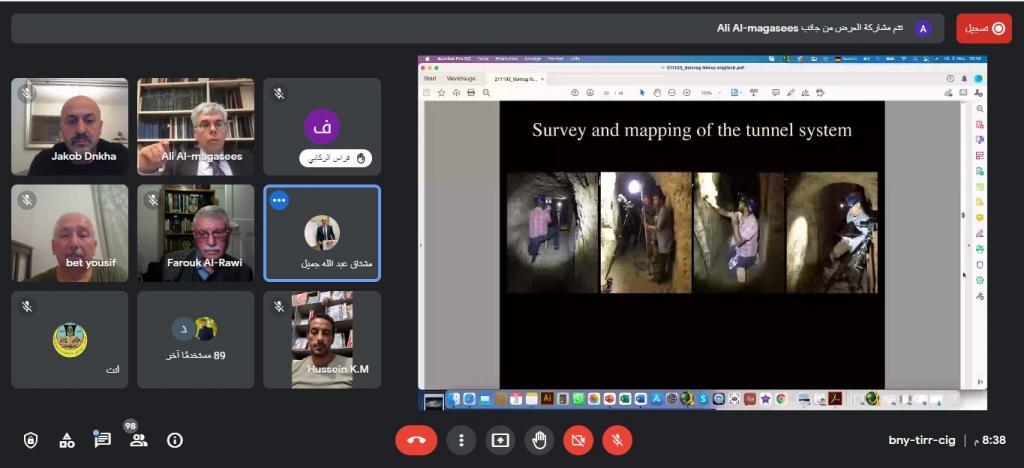Unmute the microphone in bottom bar

point(617,440)
